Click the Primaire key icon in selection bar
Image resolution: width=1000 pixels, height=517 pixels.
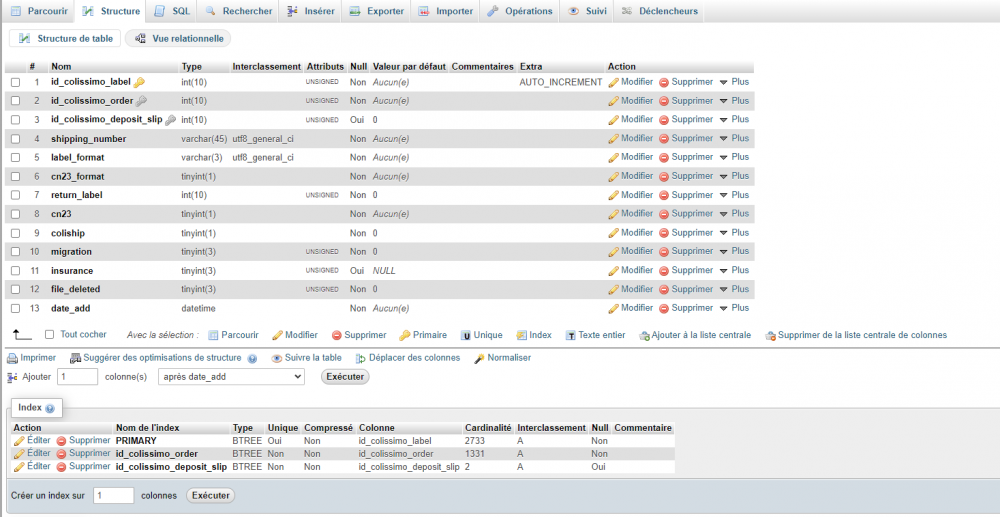pyautogui.click(x=404, y=335)
